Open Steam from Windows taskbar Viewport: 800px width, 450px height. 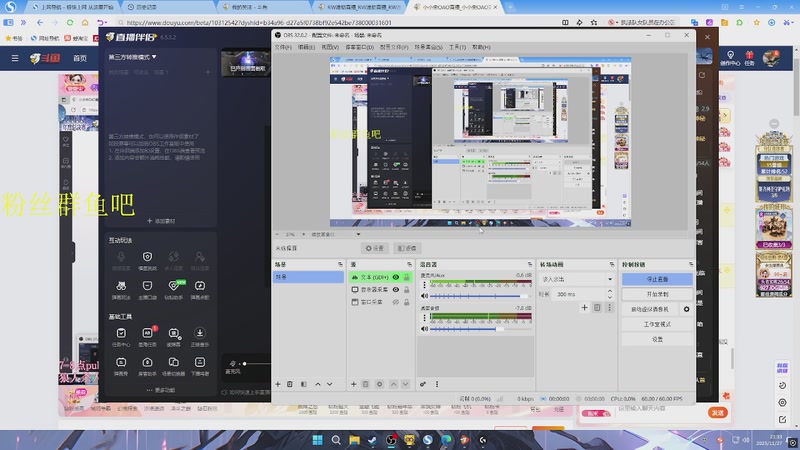[372, 440]
